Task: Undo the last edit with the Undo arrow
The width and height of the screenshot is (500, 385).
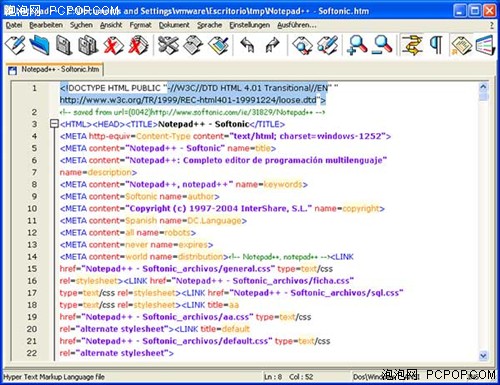Action: (247, 45)
